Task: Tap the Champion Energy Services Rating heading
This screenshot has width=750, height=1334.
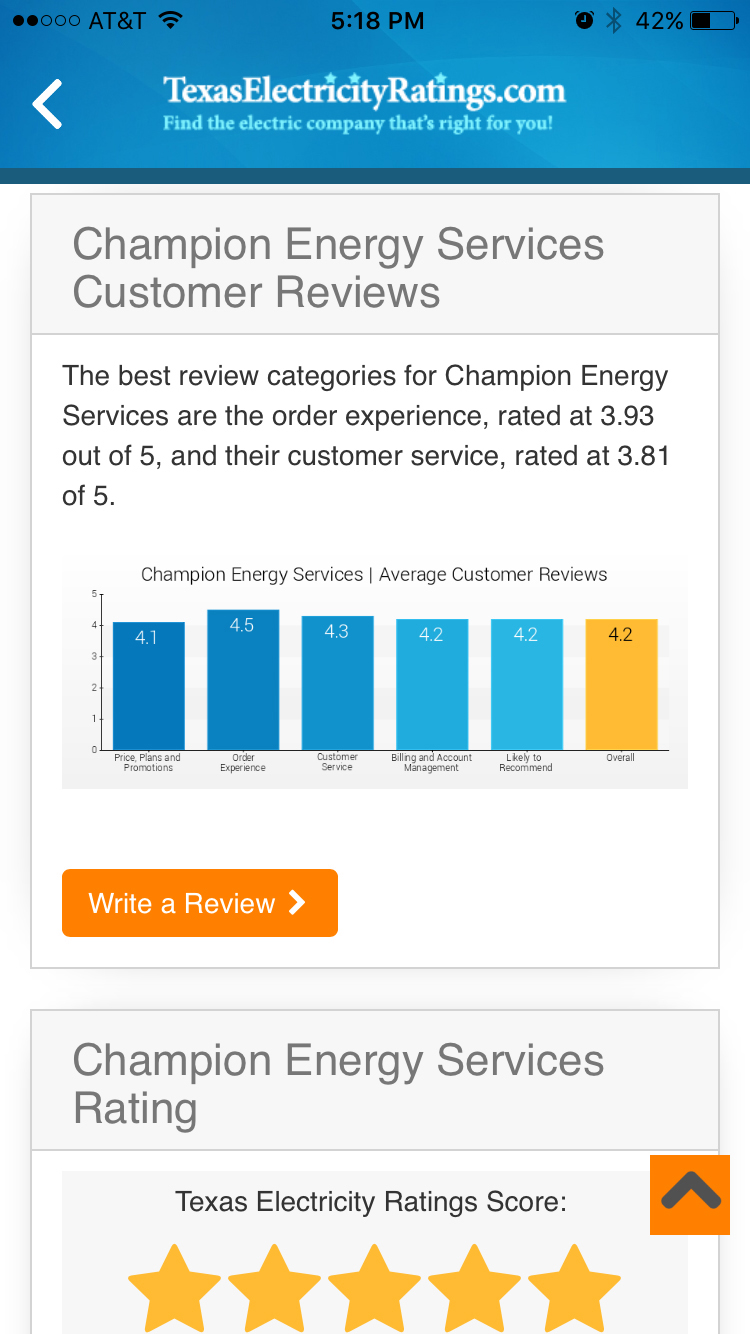Action: click(338, 1084)
